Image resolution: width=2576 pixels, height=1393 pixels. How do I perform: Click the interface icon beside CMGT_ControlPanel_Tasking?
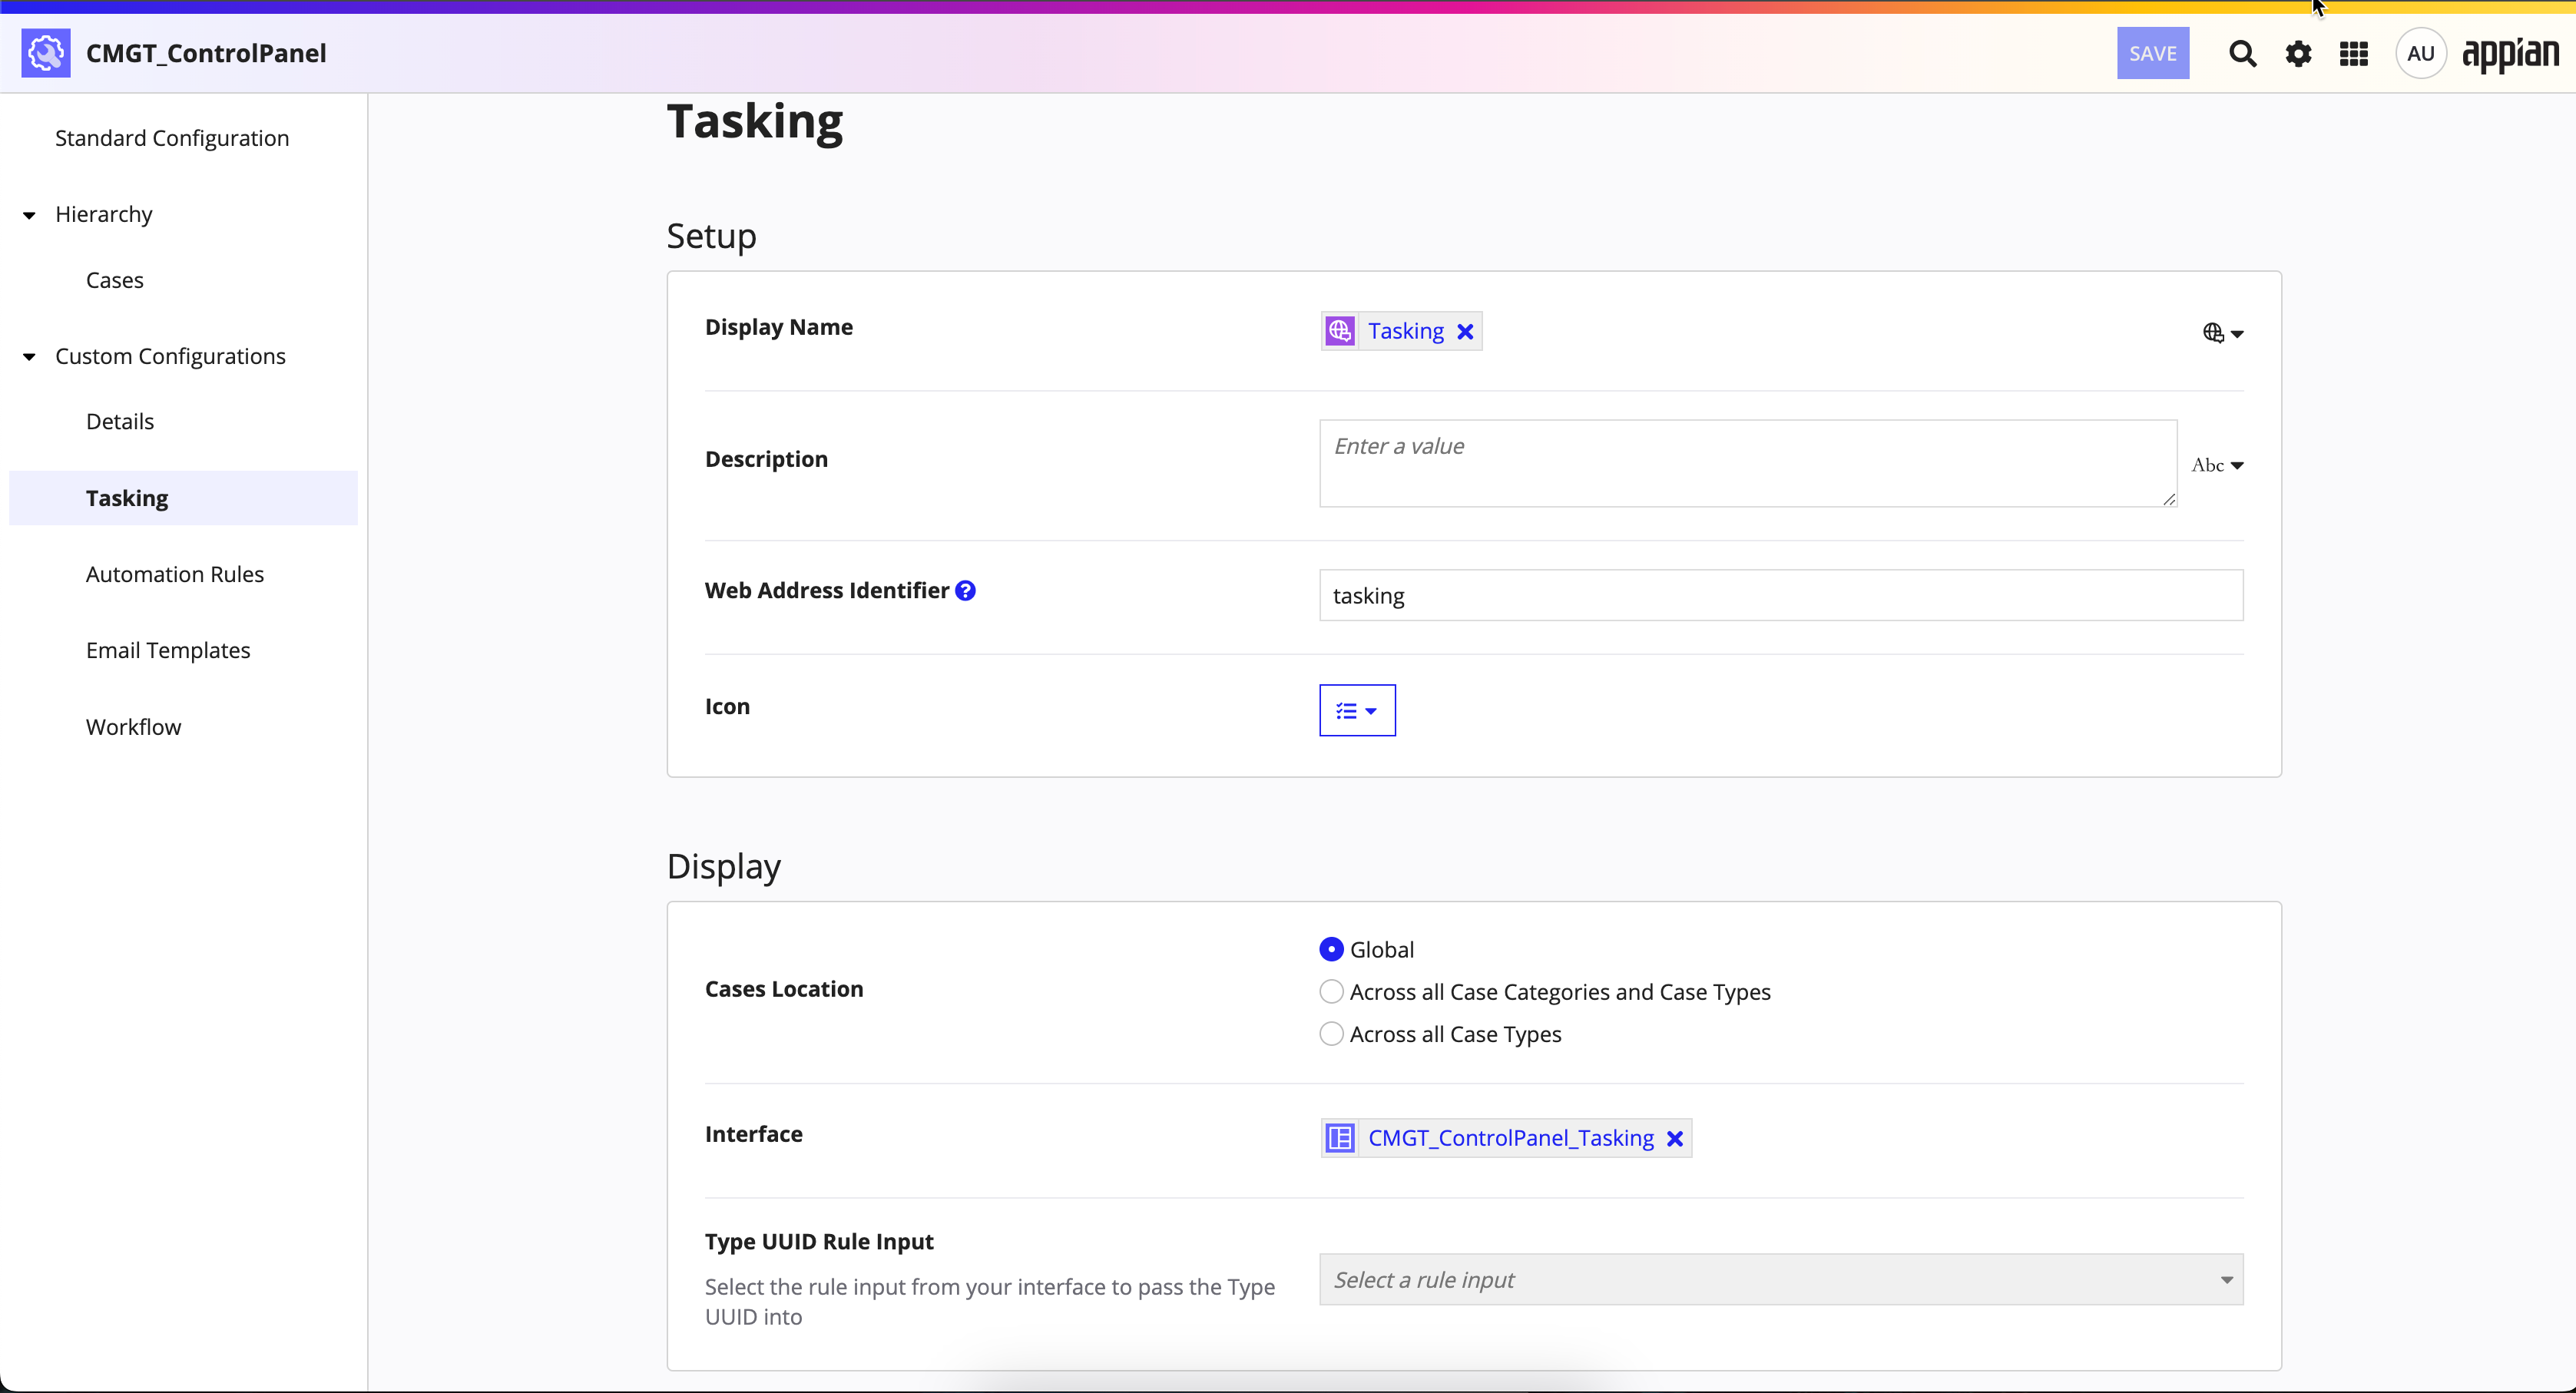pos(1340,1138)
